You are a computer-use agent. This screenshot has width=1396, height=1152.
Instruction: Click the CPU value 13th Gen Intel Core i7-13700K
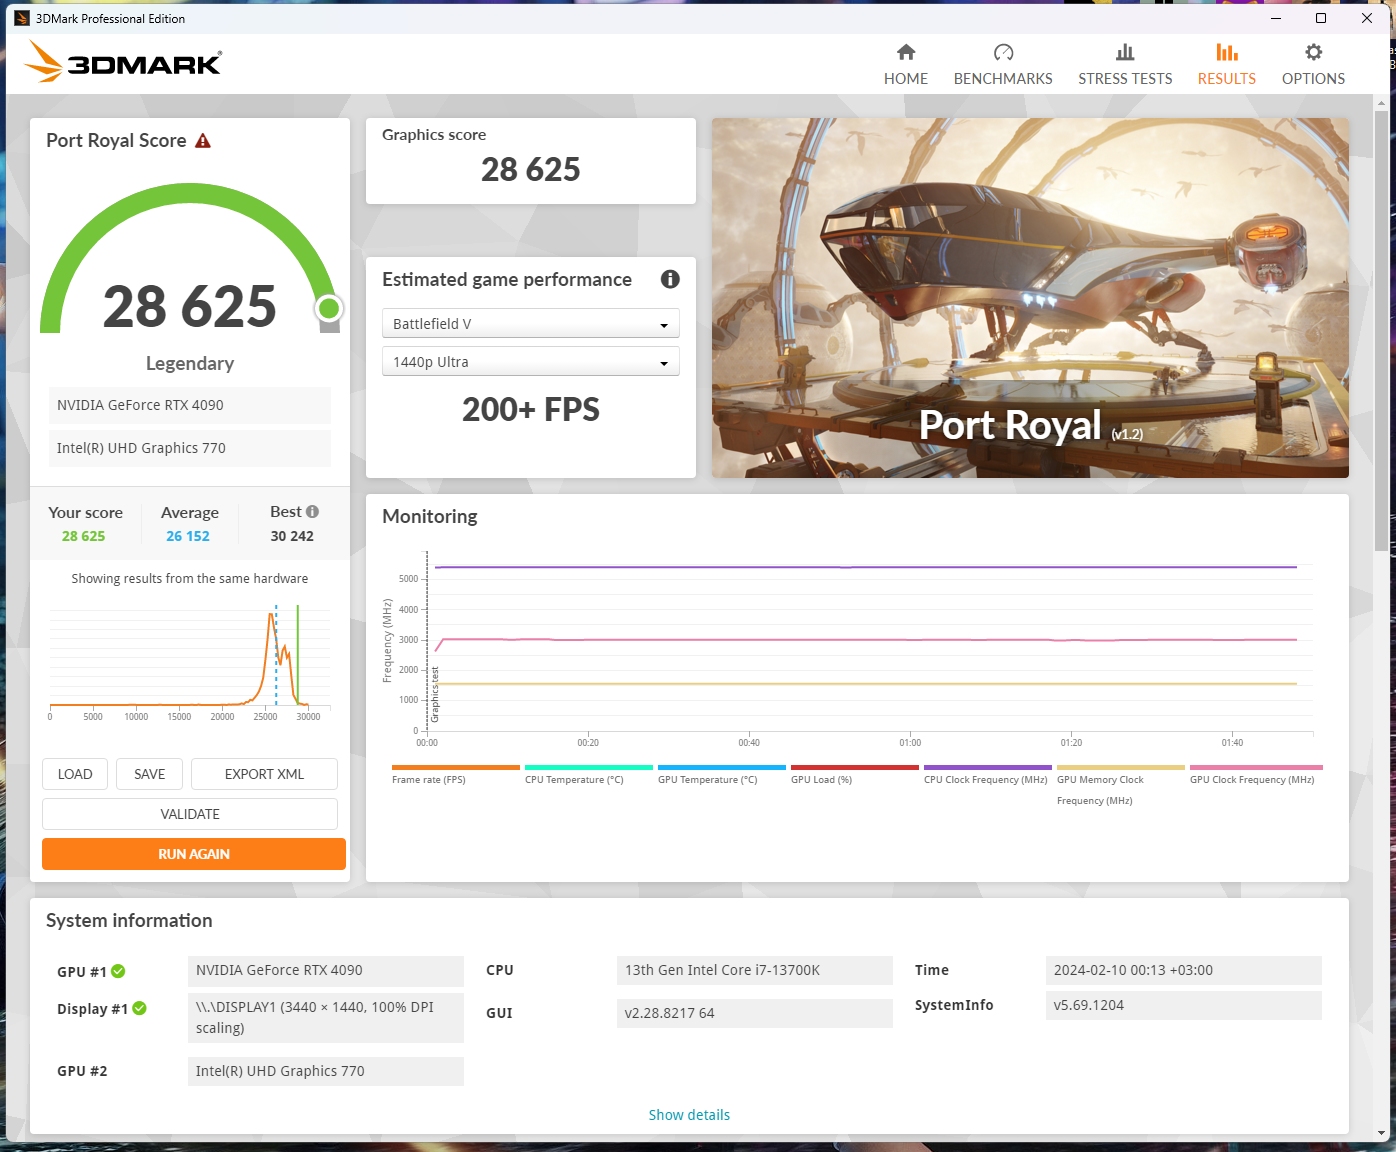coord(755,970)
